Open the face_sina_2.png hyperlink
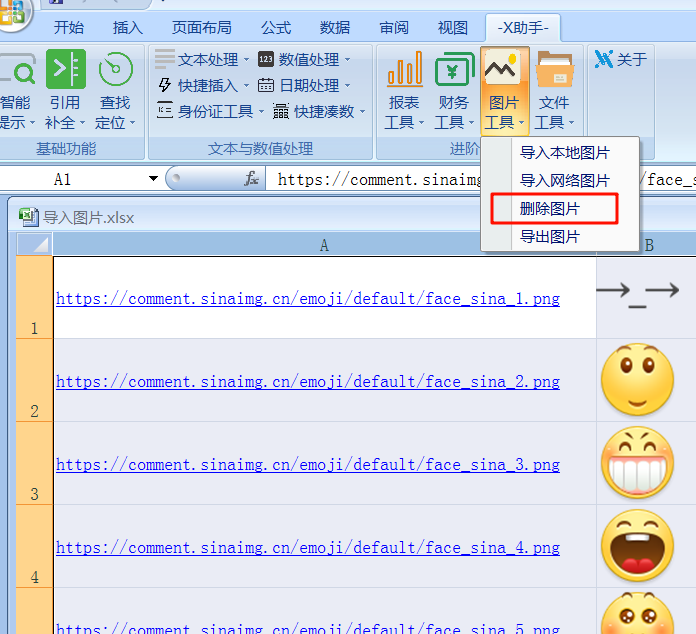696x634 pixels. point(308,381)
